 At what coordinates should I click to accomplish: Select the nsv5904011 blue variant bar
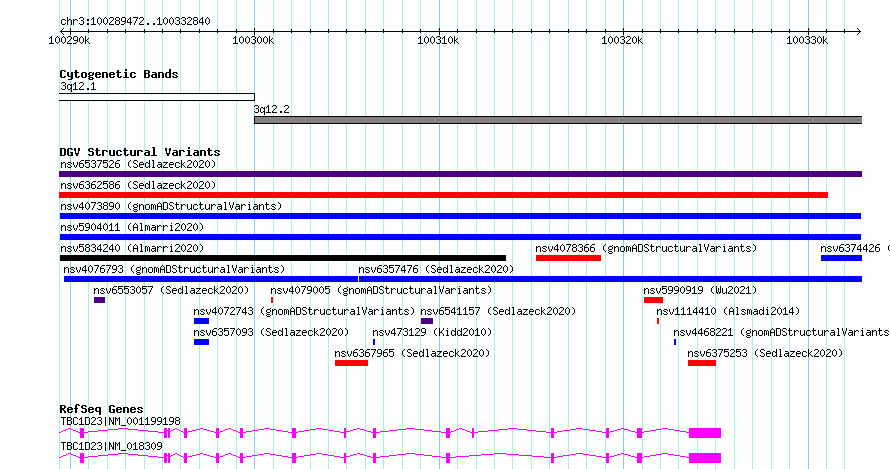(x=460, y=237)
